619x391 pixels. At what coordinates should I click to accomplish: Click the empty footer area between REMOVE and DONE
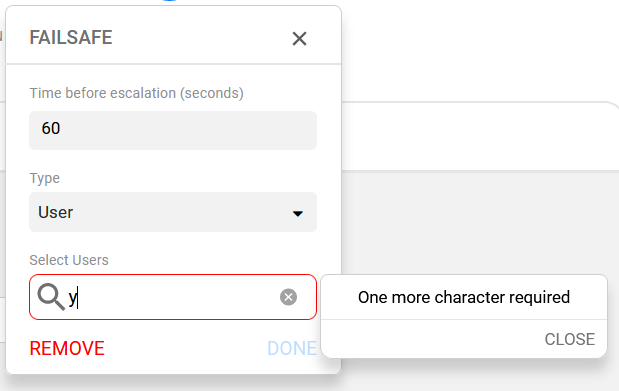coord(186,348)
